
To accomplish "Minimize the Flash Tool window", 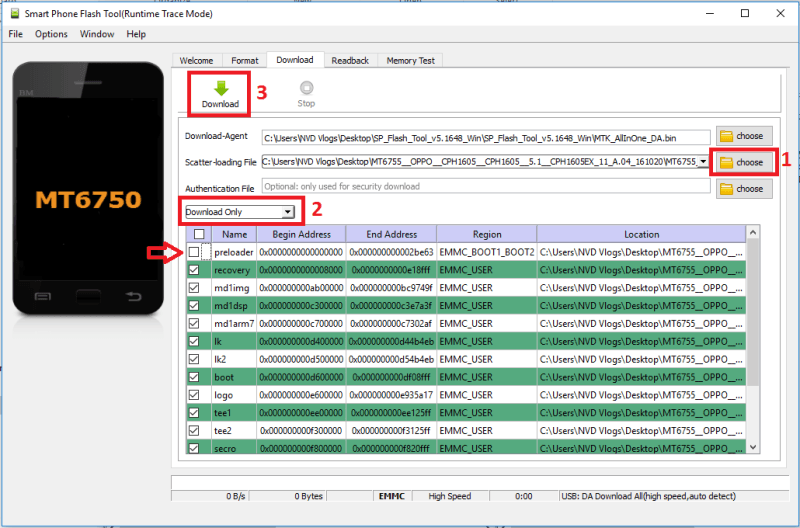I will [710, 13].
